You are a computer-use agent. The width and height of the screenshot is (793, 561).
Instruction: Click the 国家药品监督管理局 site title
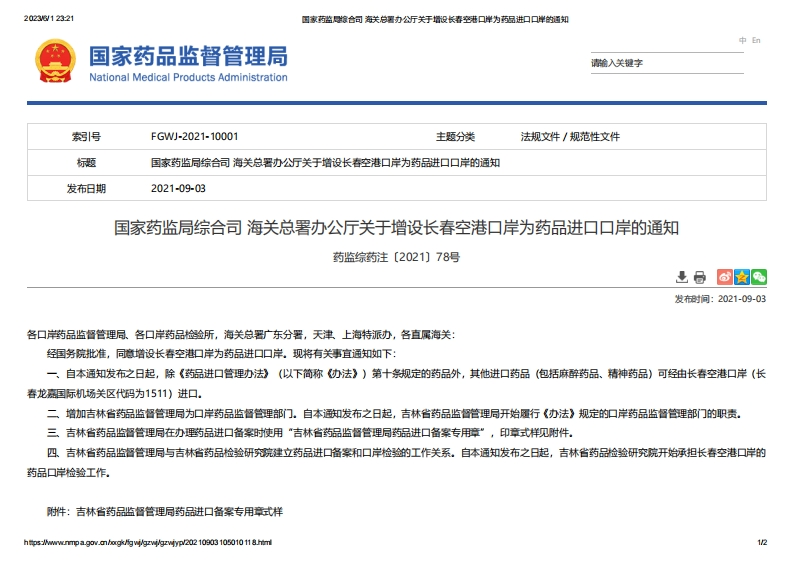(x=188, y=54)
